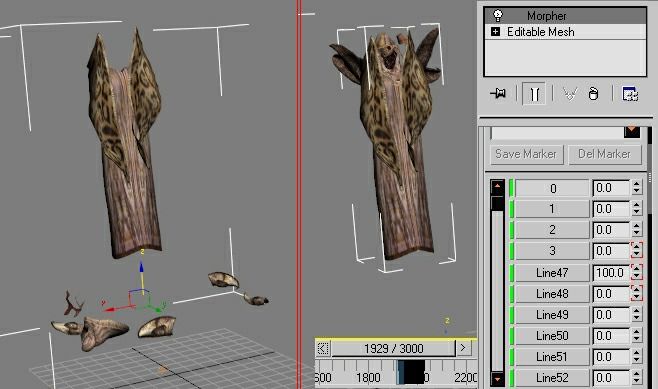Click Line47 spinner arrows
This screenshot has width=658, height=389.
pos(637,273)
